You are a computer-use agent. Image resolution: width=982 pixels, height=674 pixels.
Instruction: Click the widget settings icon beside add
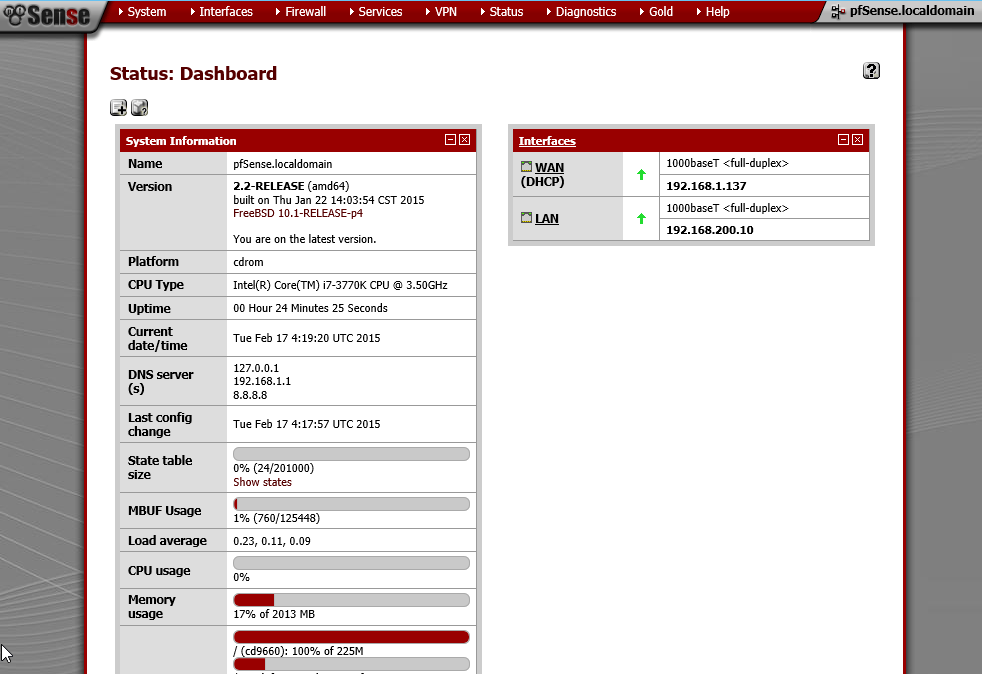140,108
